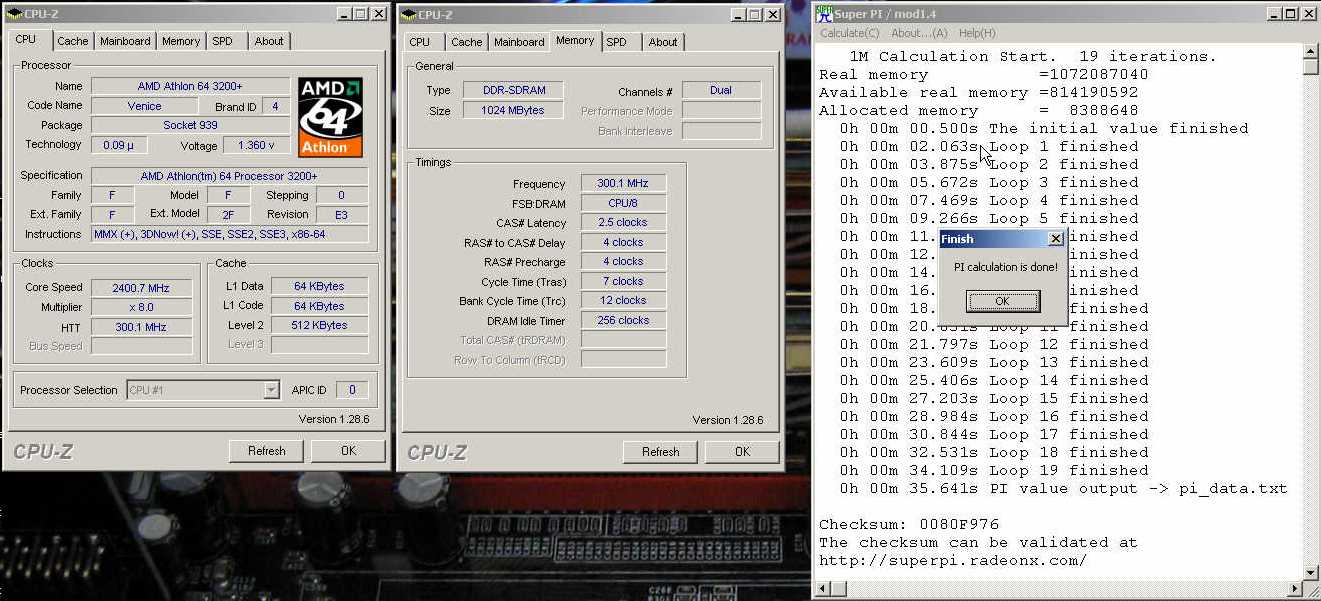
Task: Click the Level 2 cache value 512 KBytes
Action: [320, 325]
